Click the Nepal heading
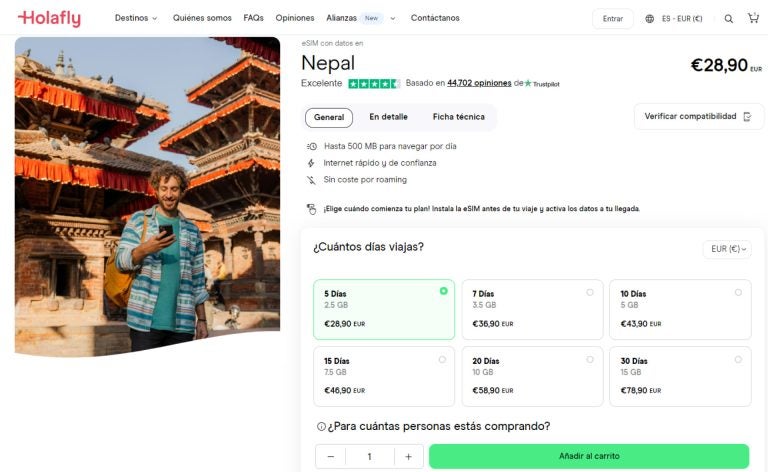The height and width of the screenshot is (472, 768). tap(328, 63)
